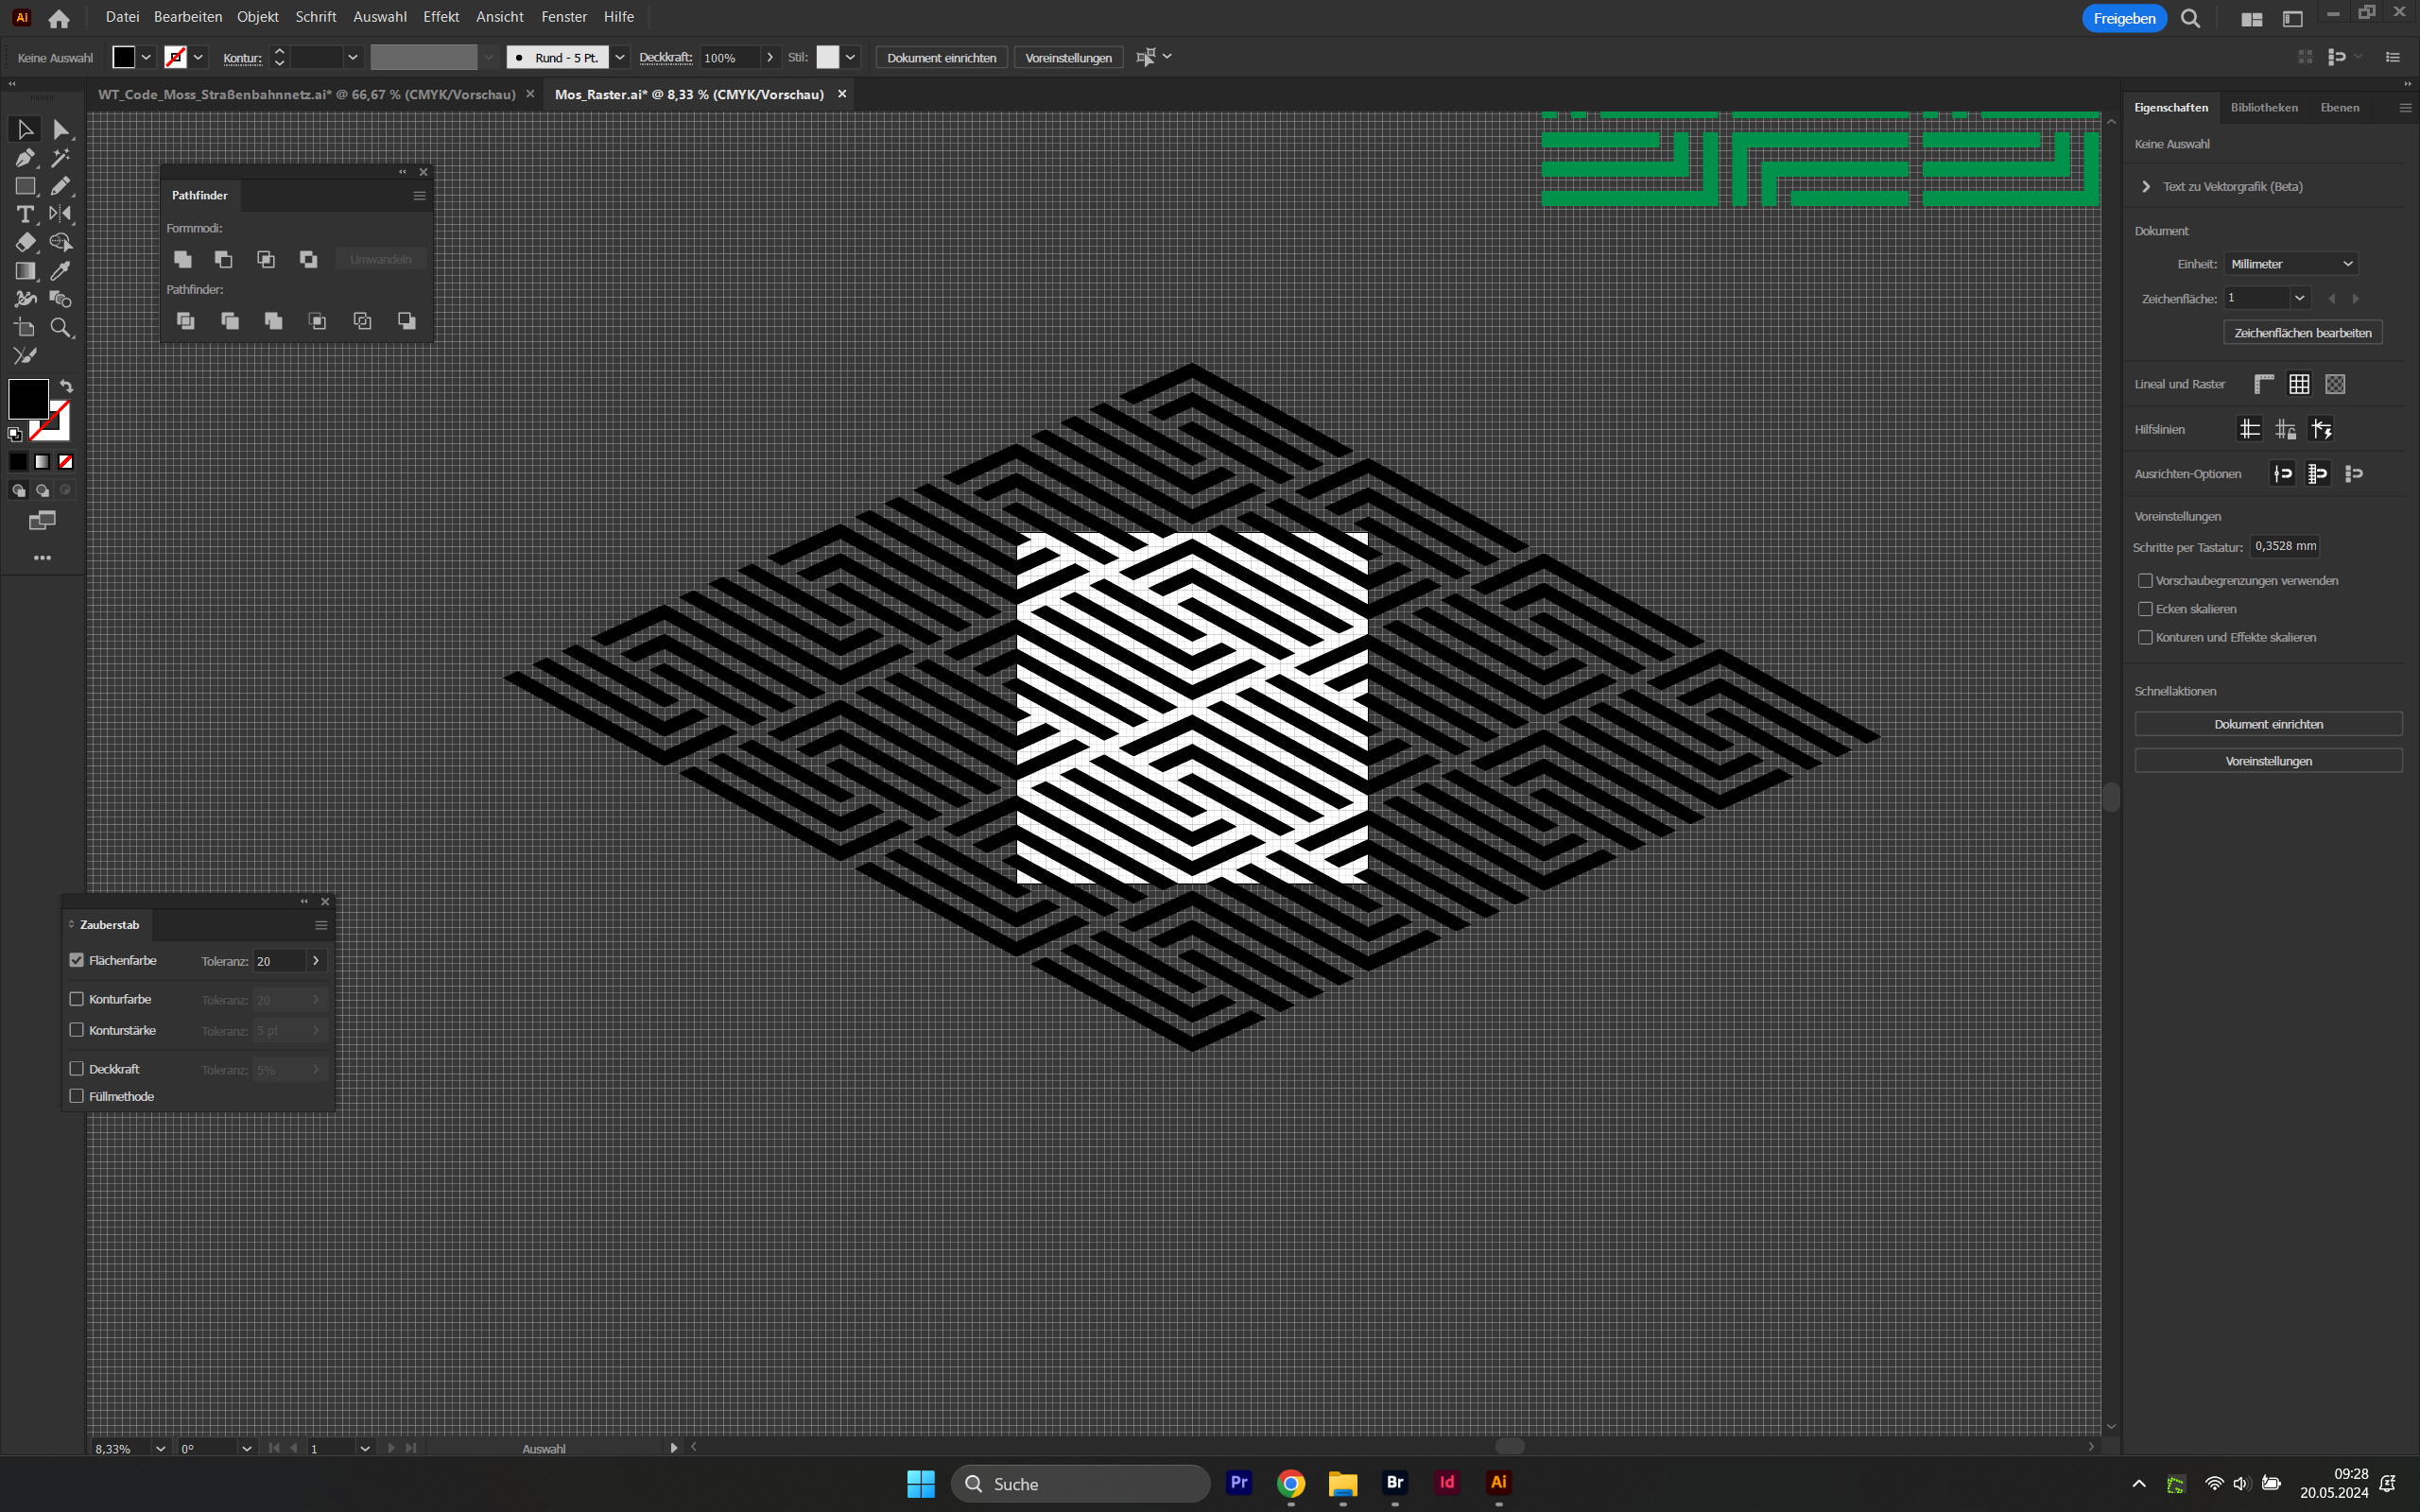Image resolution: width=2420 pixels, height=1512 pixels.
Task: Select the Eraser tool
Action: click(25, 243)
